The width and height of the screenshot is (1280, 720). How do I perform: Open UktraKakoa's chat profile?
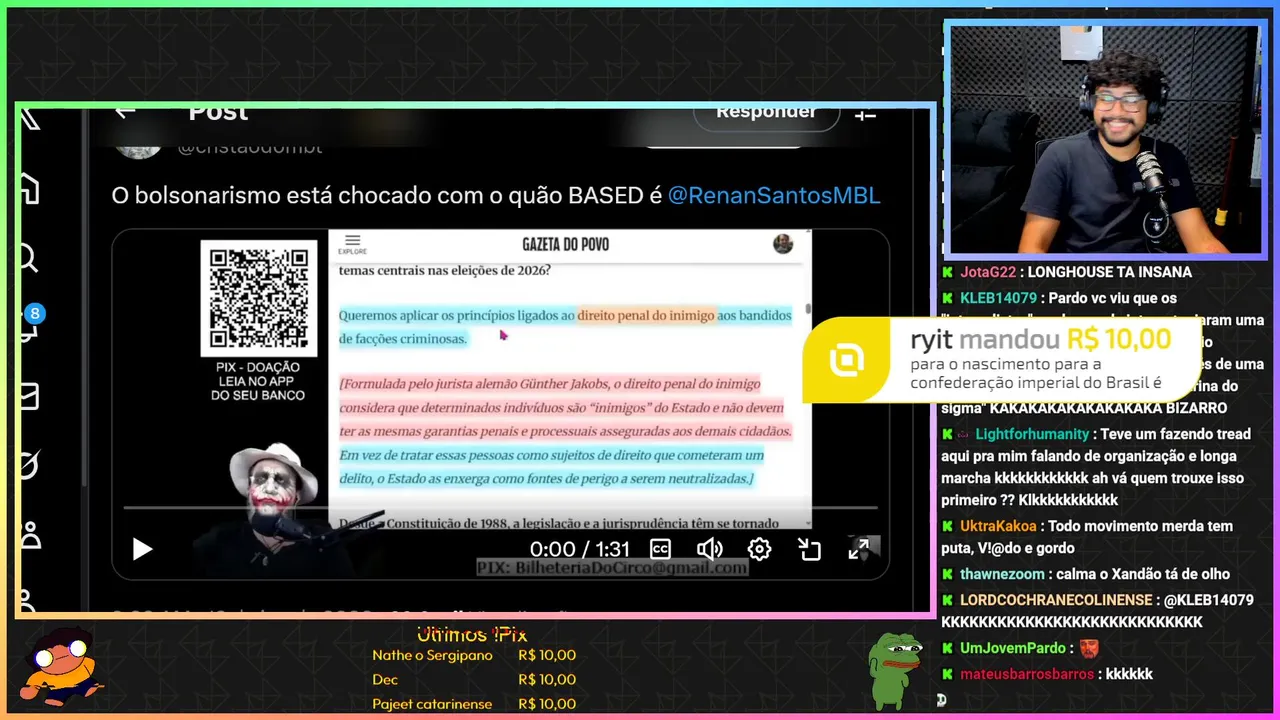click(999, 526)
